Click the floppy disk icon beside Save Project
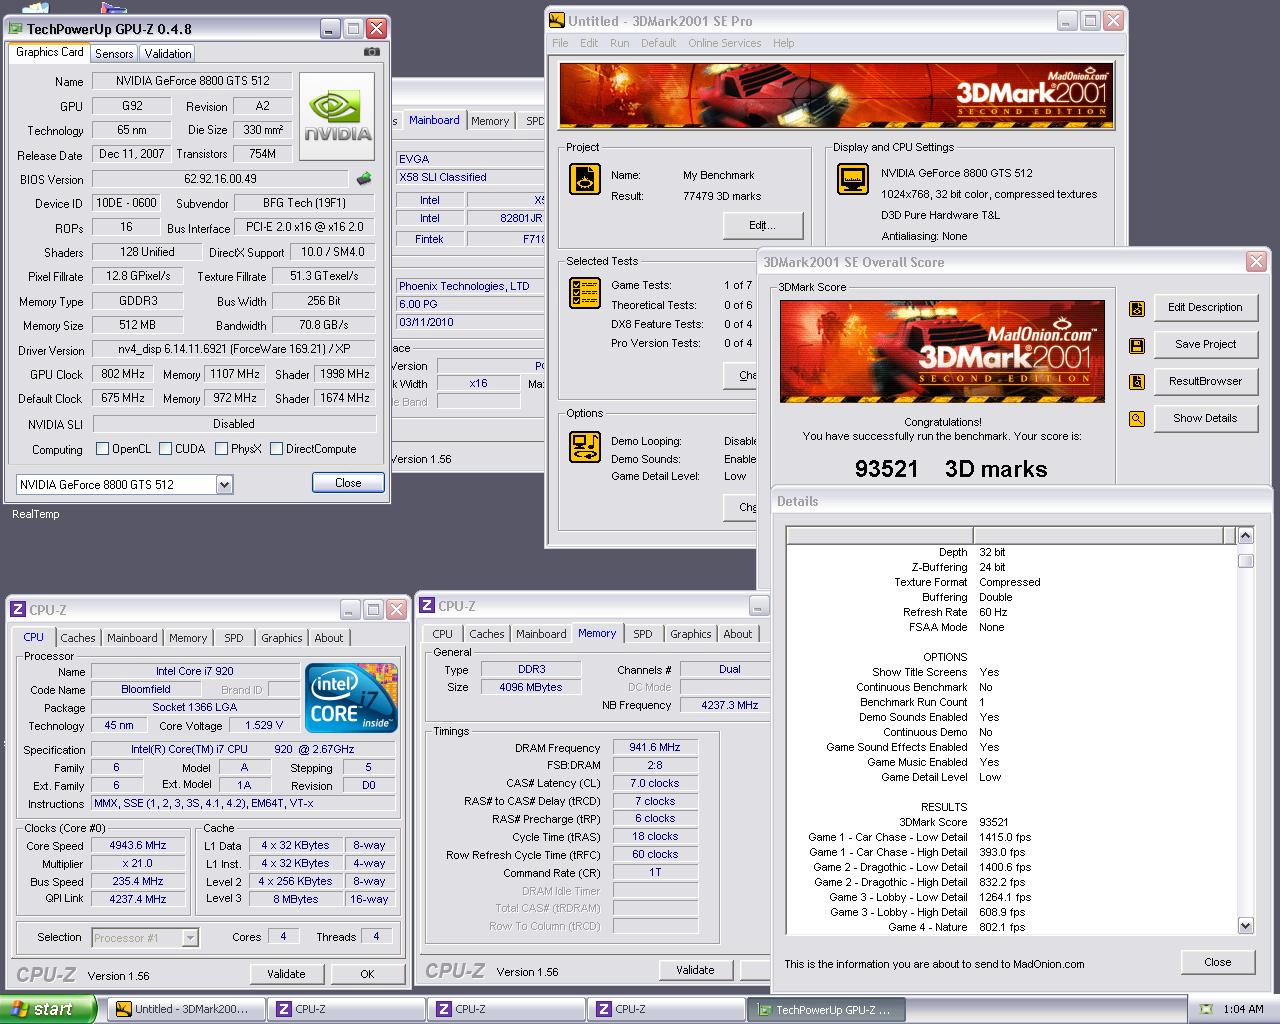1280x1024 pixels. (1137, 345)
